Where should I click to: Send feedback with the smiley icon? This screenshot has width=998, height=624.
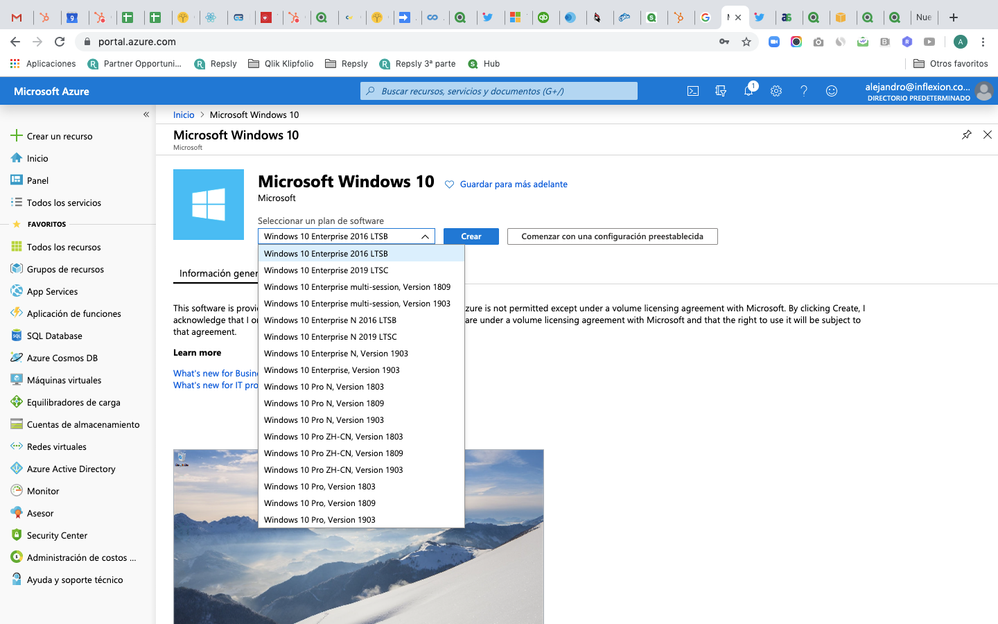click(831, 91)
